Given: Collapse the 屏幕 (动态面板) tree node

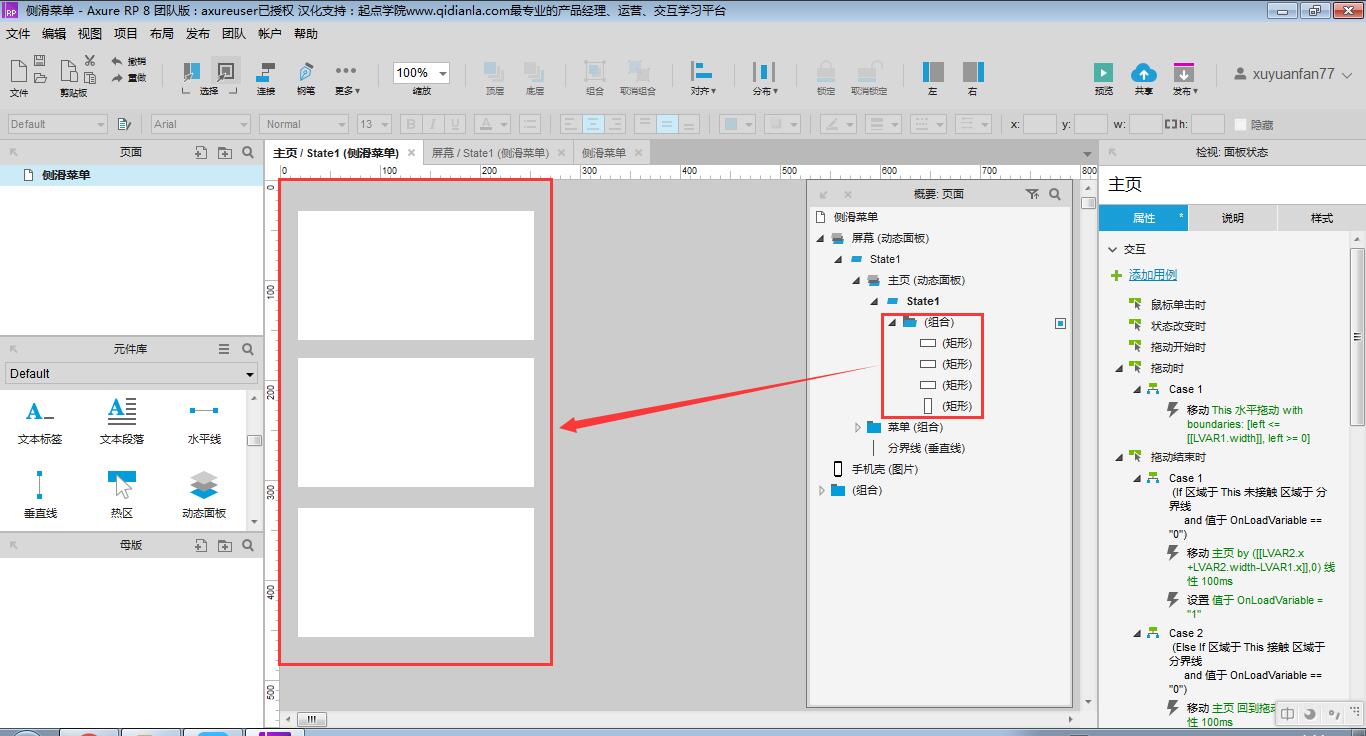Looking at the screenshot, I should point(820,238).
